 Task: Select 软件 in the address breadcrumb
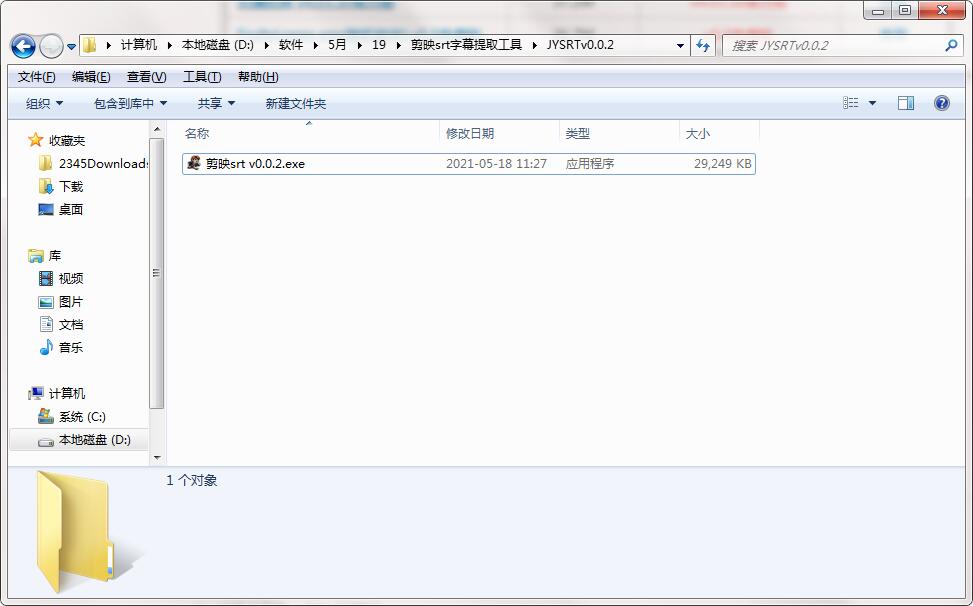tap(291, 45)
